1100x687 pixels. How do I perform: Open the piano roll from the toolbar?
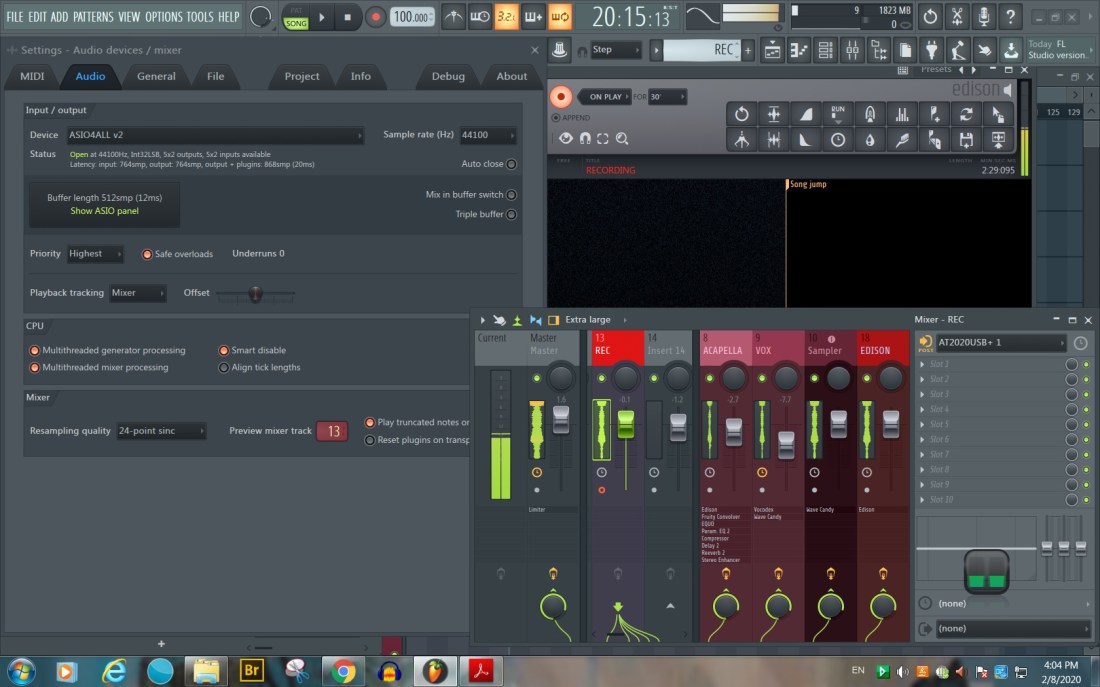pyautogui.click(x=799, y=50)
